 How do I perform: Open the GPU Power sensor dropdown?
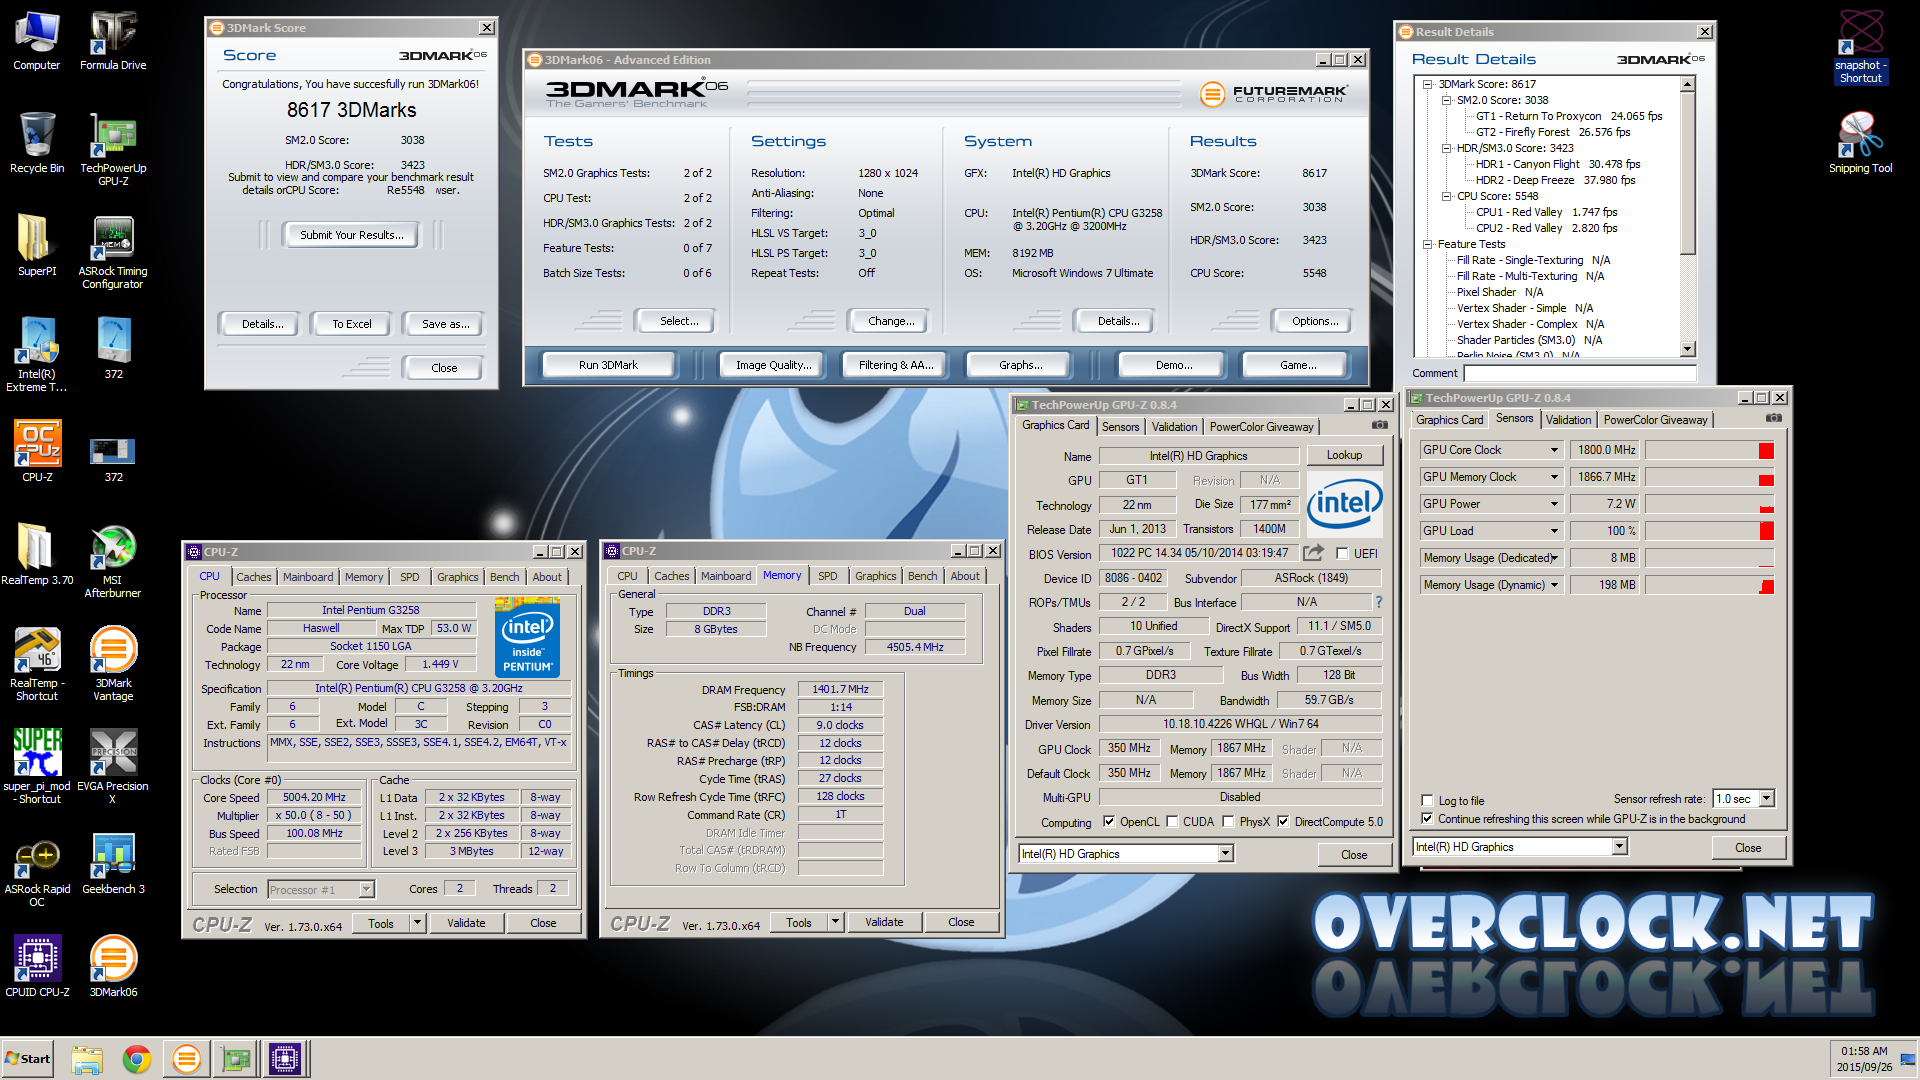click(x=1554, y=504)
